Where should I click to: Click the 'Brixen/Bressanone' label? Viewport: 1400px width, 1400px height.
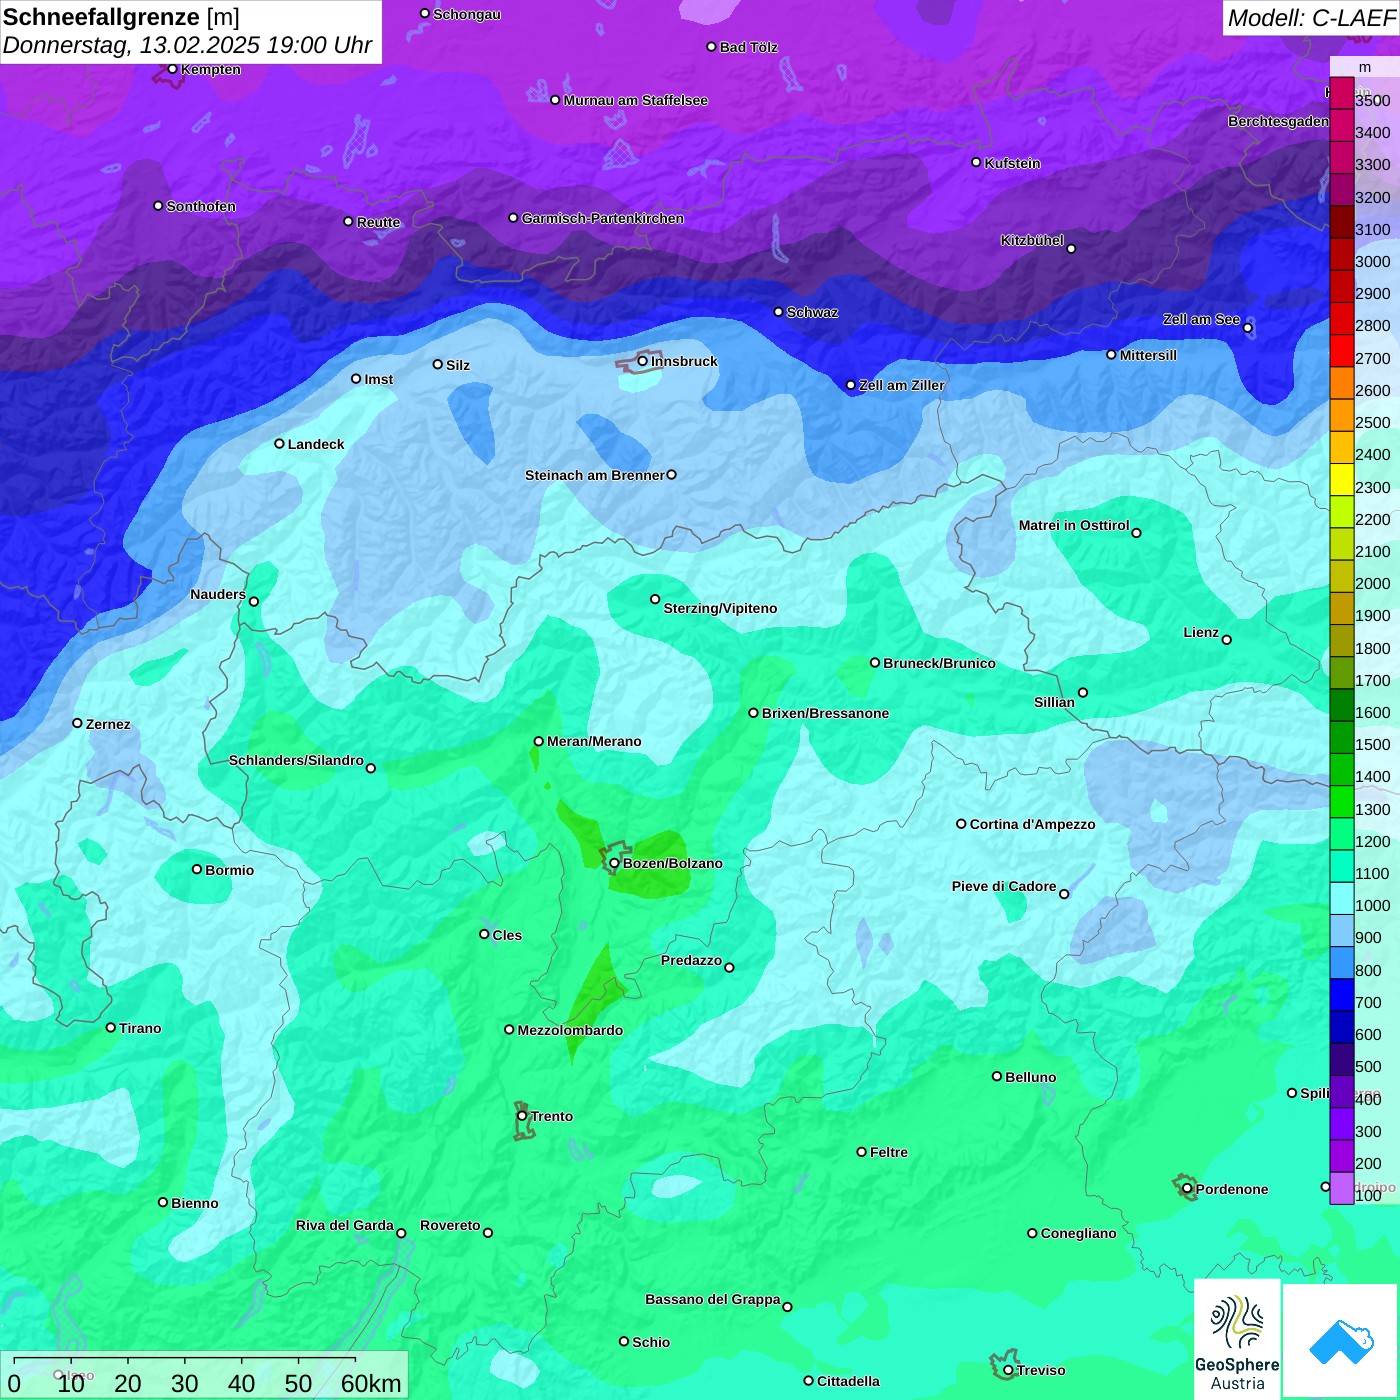[x=825, y=713]
